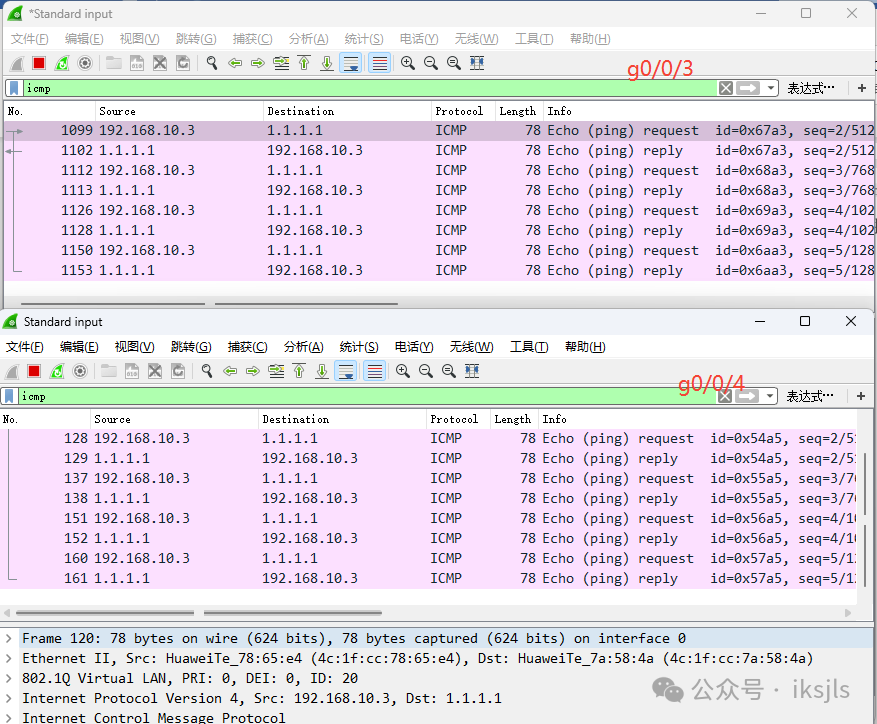Open filter history dropdown in the top window
This screenshot has width=877, height=724.
pyautogui.click(x=771, y=88)
